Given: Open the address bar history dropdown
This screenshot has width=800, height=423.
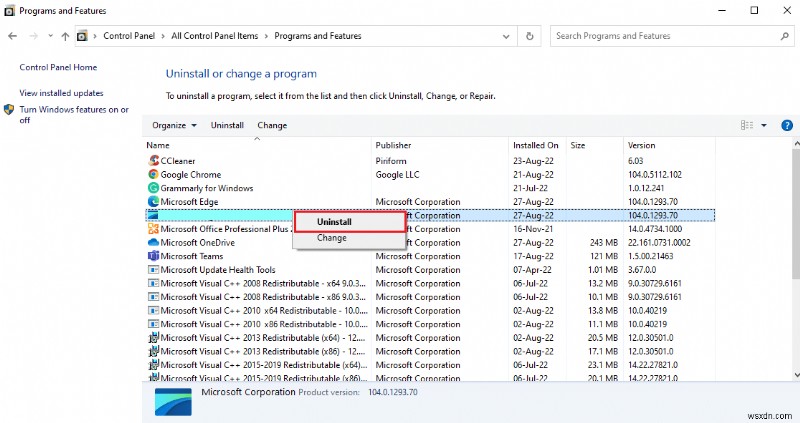Looking at the screenshot, I should coord(506,36).
